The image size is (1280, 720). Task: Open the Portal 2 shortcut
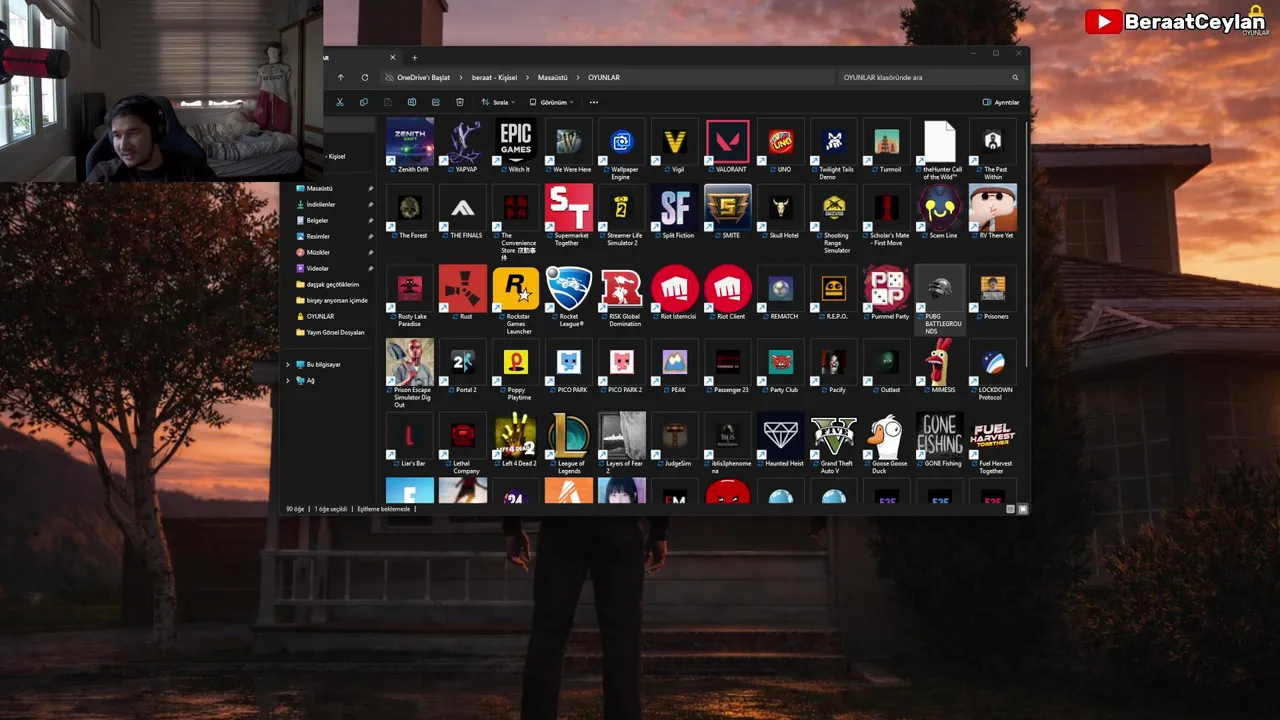(x=463, y=362)
